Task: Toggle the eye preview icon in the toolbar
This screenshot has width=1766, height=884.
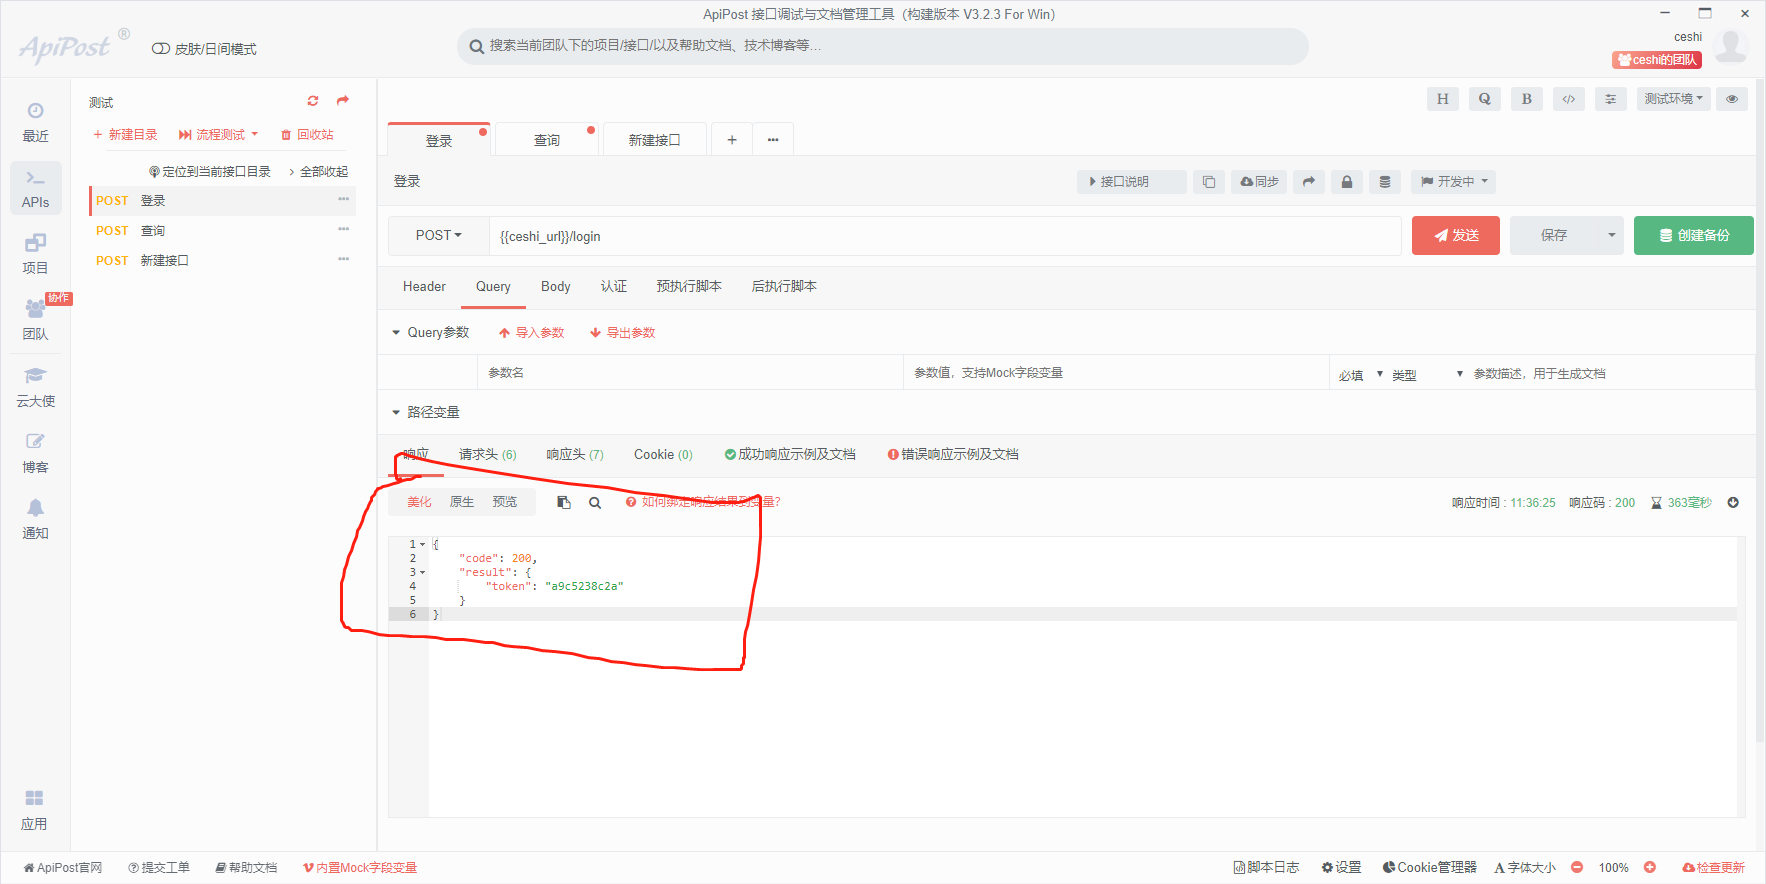Action: pyautogui.click(x=1731, y=99)
